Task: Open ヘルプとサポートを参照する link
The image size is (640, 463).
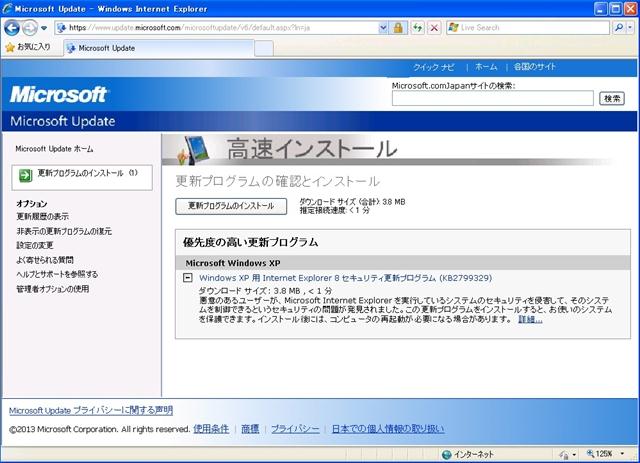Action: click(57, 274)
